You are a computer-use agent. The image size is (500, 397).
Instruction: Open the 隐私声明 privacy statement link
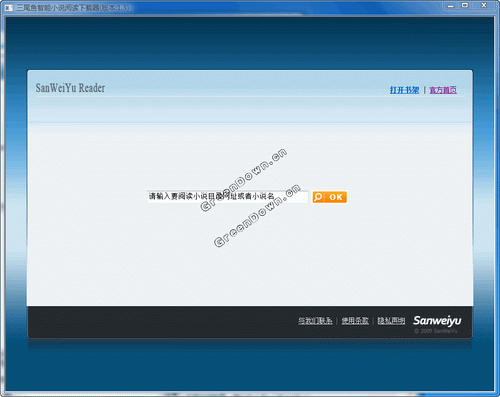[x=391, y=321]
